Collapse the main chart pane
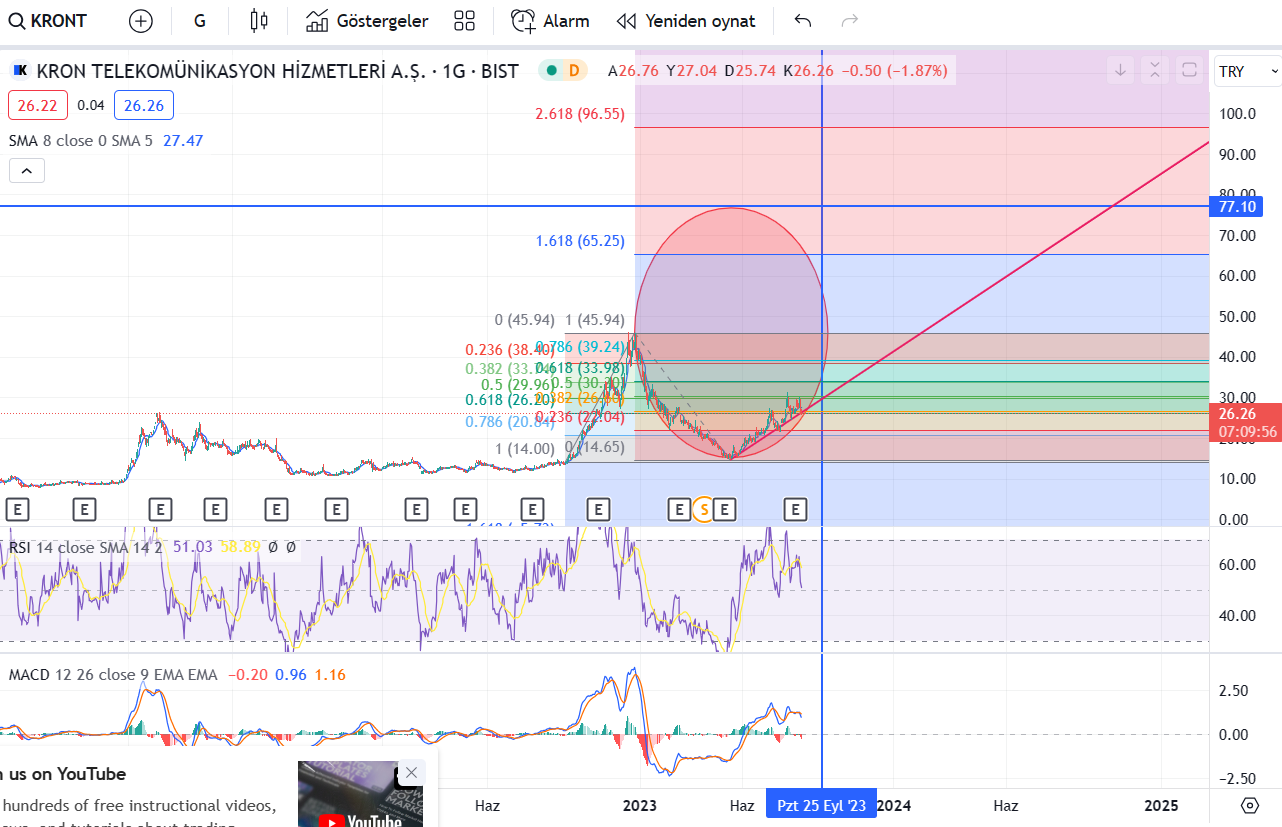The image size is (1282, 827). coord(1155,70)
